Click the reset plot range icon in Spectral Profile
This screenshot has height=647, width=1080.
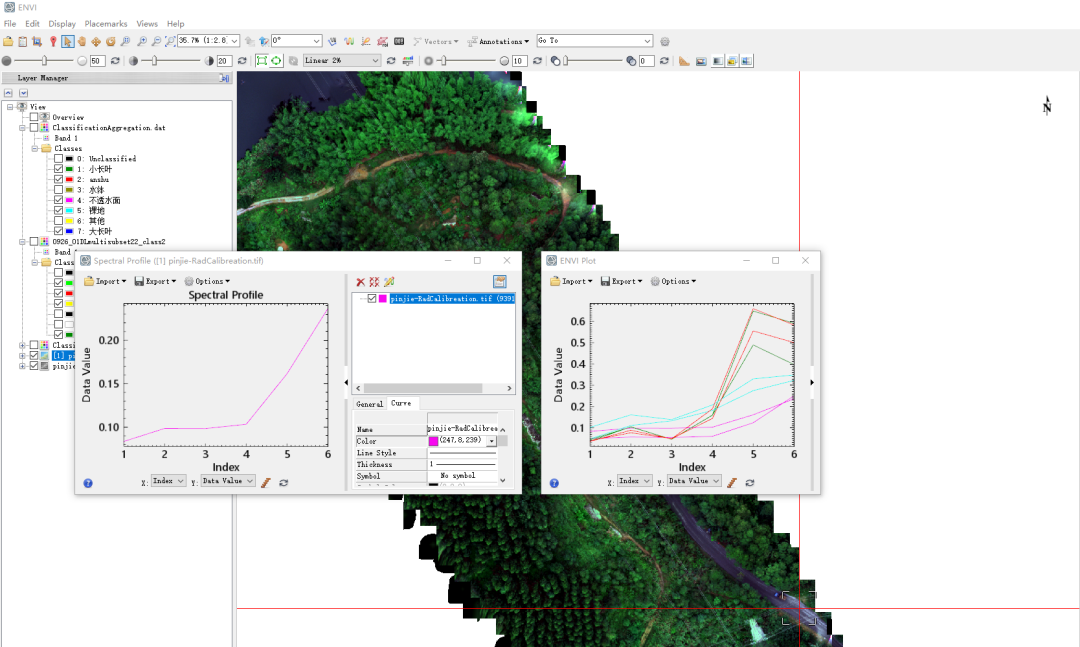coord(283,482)
